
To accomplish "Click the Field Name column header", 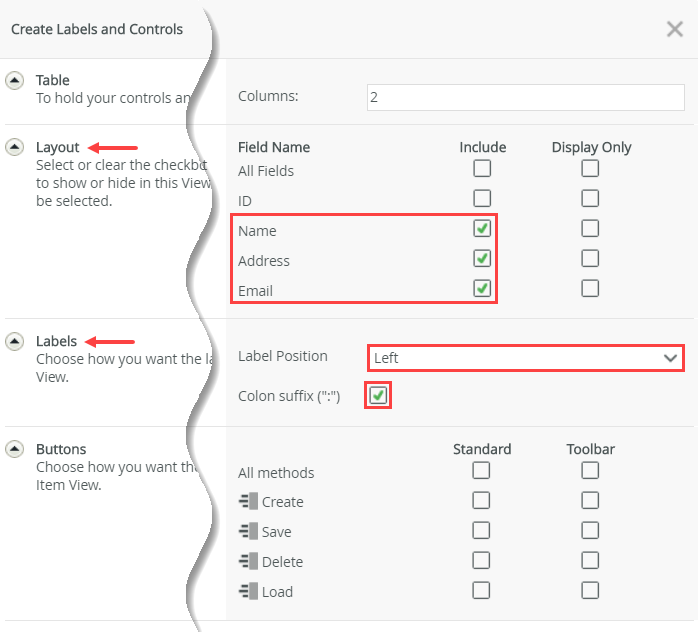I will [274, 147].
